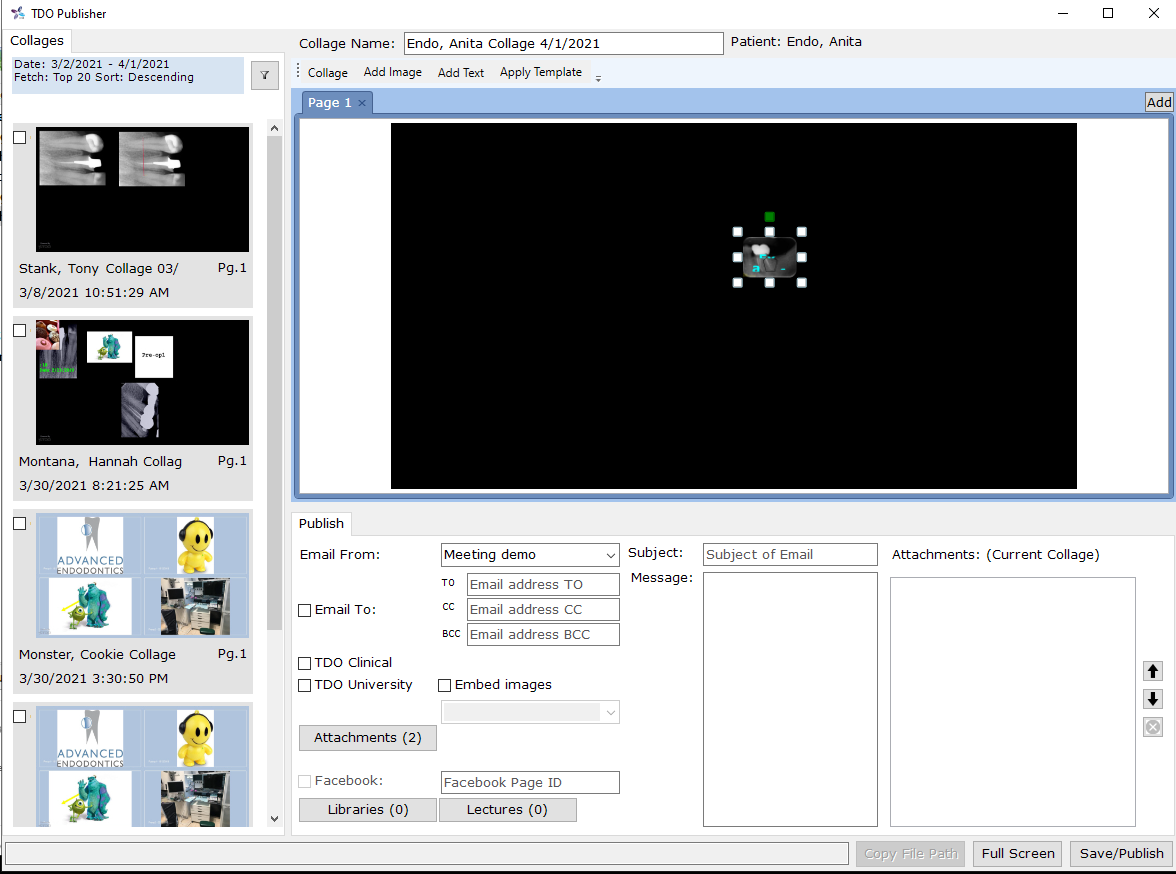
Task: Expand the Email From dropdown
Action: [x=610, y=555]
